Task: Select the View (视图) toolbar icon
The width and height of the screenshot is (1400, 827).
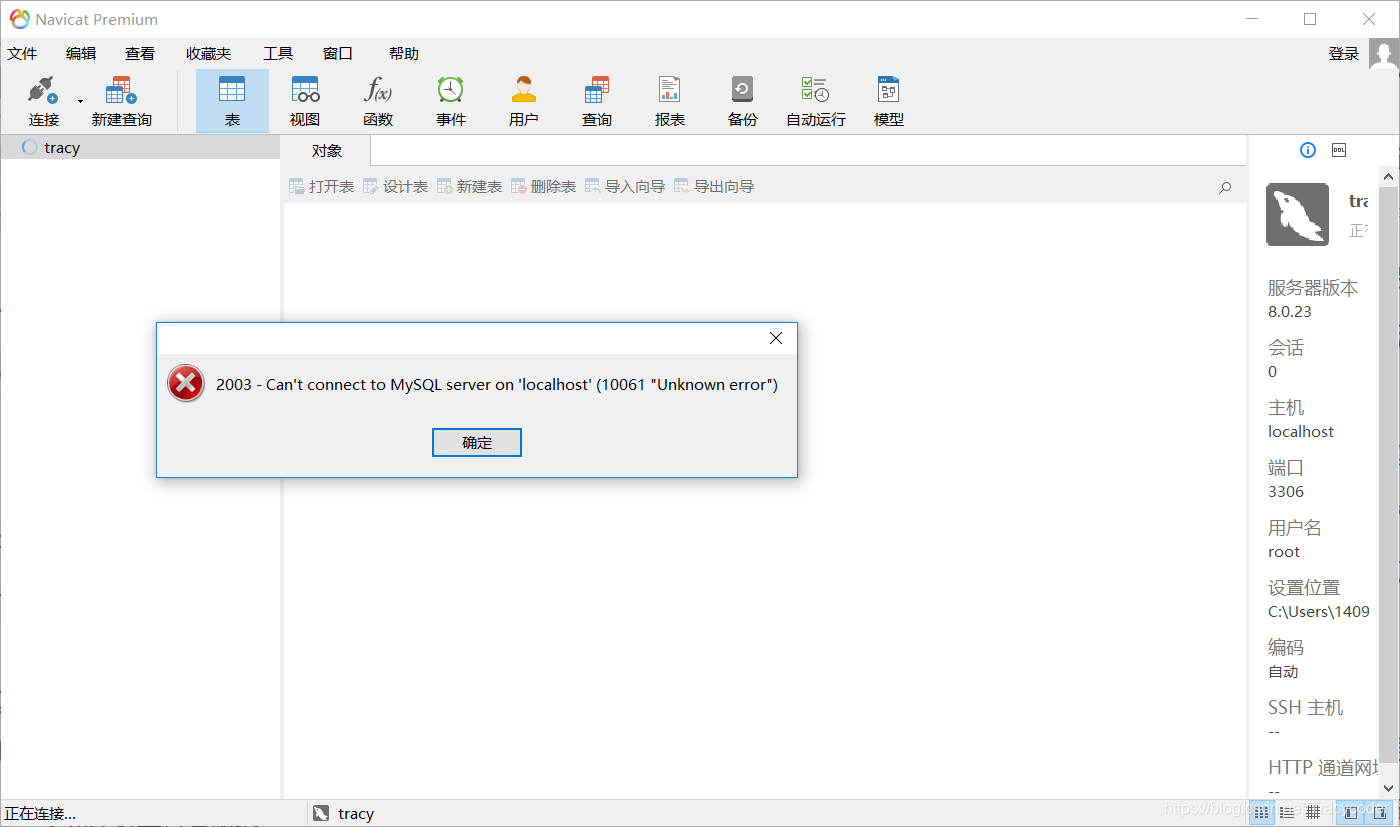Action: click(305, 101)
